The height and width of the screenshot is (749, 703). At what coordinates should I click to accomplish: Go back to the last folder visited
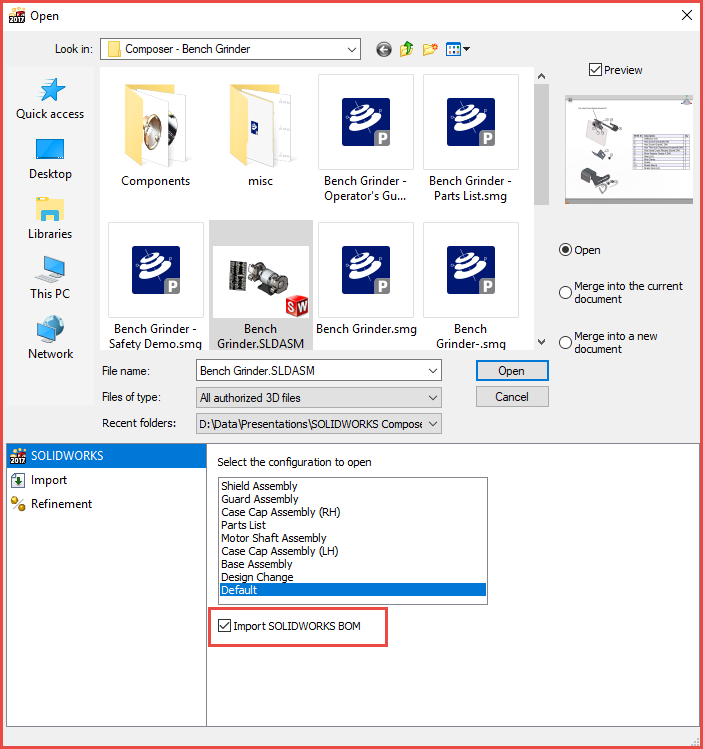point(383,49)
